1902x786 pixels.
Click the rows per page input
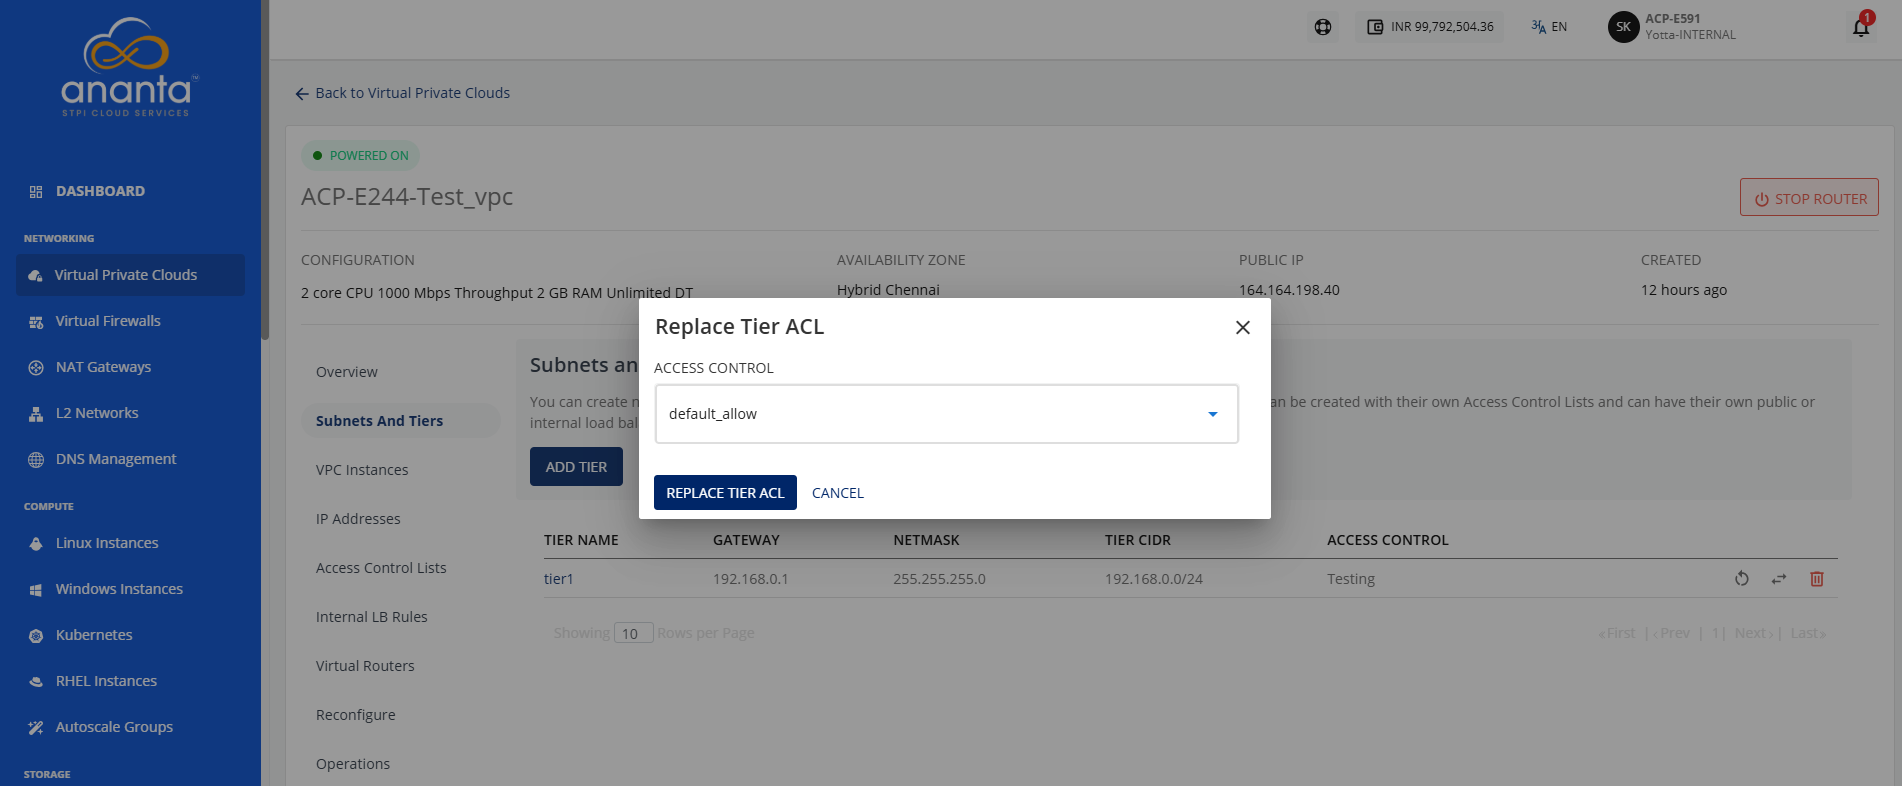[633, 633]
